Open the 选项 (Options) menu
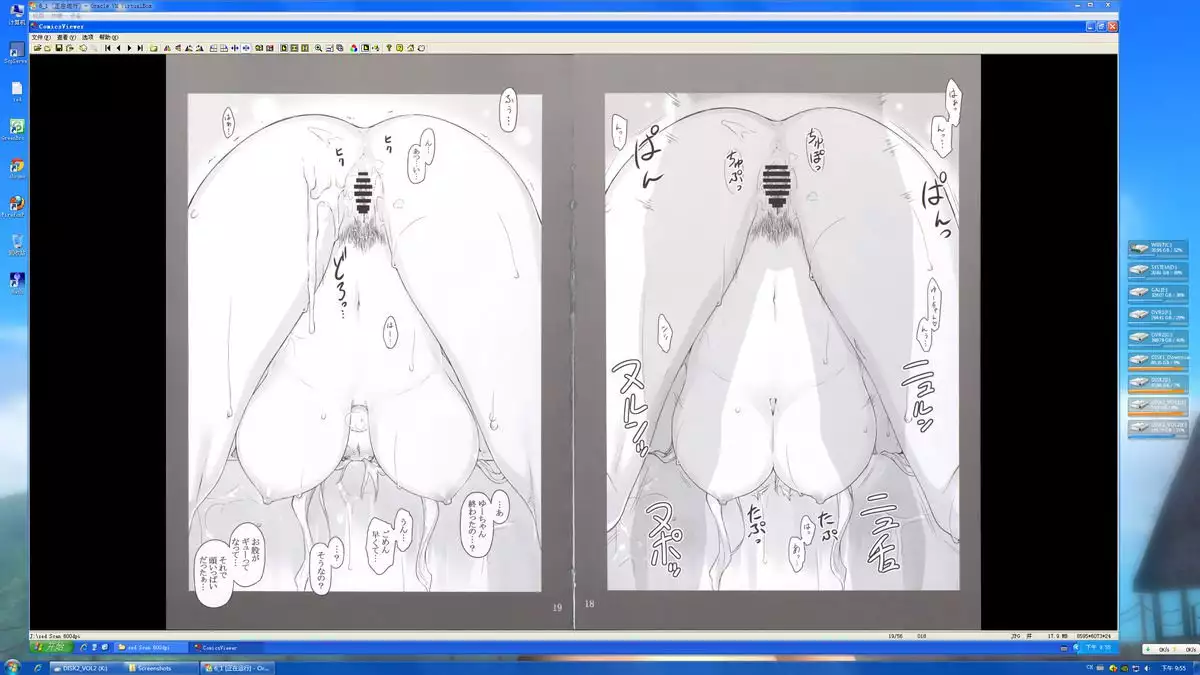Viewport: 1200px width, 675px height. coord(87,37)
